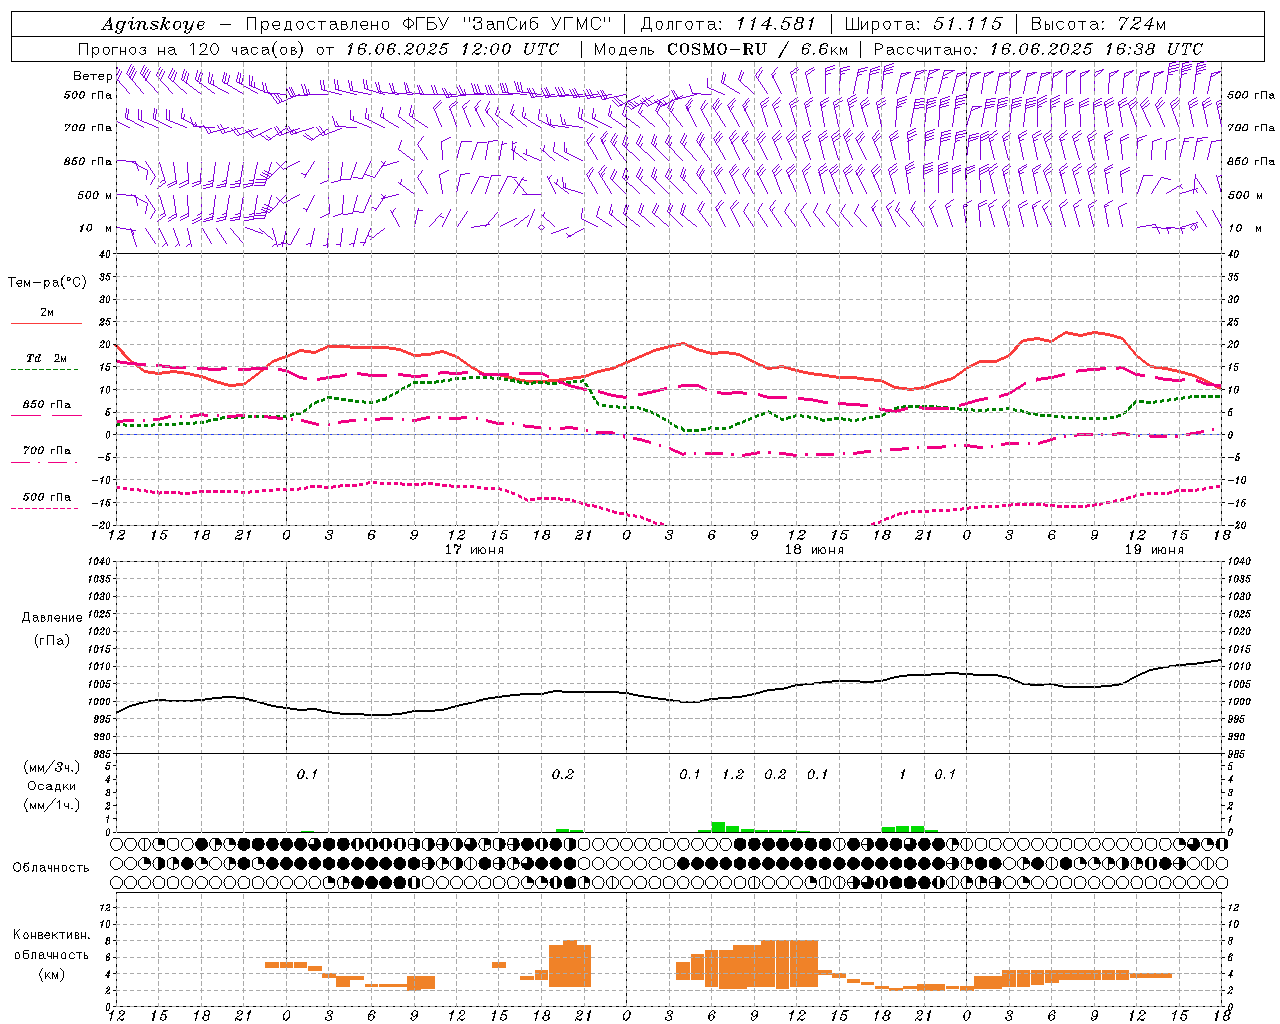Select the "Td 2м" dew point legend entry
This screenshot has width=1280, height=1024.
[47, 358]
